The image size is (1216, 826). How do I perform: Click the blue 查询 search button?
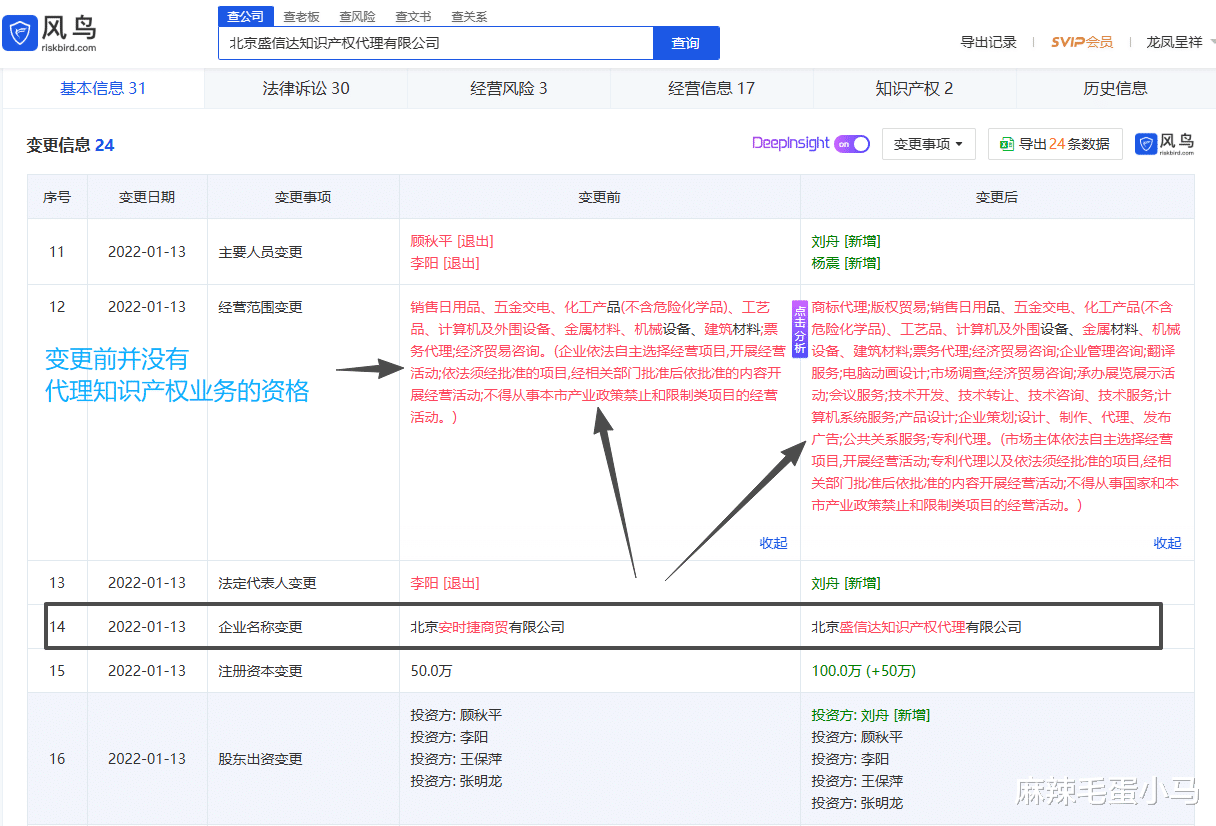pos(686,43)
